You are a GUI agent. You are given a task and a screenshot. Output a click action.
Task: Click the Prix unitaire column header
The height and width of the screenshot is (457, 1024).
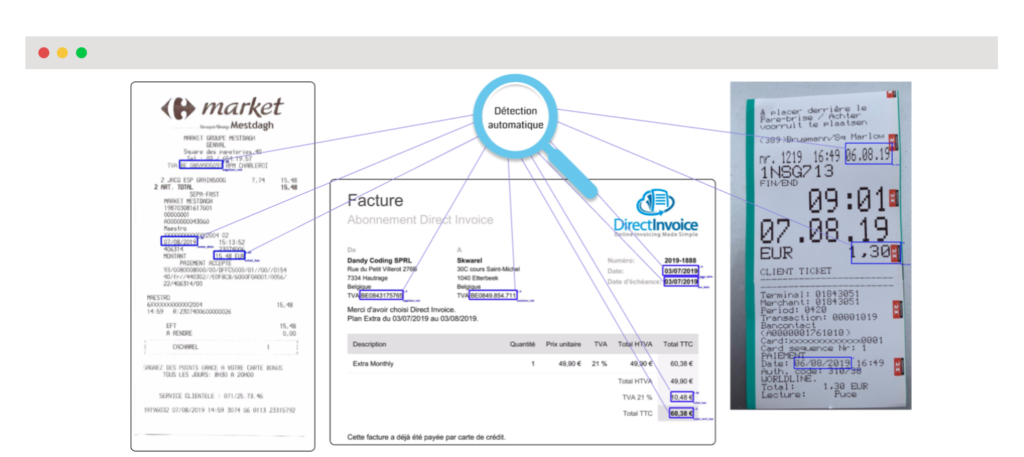(x=564, y=344)
